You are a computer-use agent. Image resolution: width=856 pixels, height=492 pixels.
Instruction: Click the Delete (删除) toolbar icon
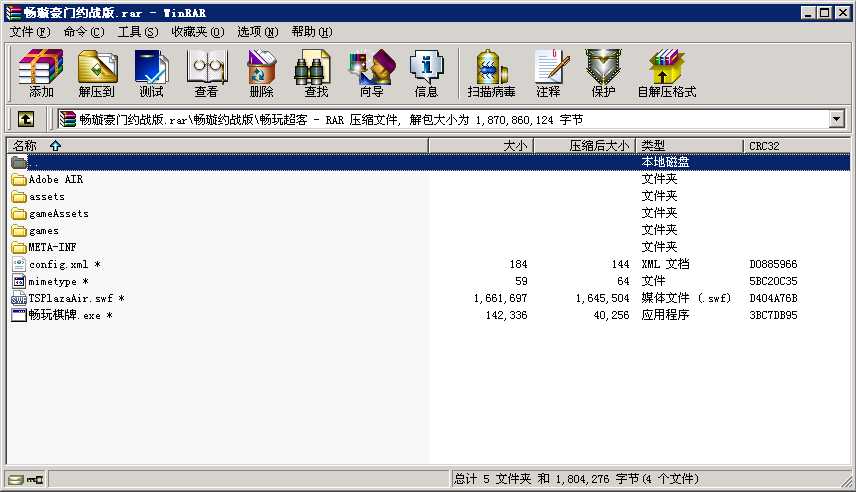point(261,74)
